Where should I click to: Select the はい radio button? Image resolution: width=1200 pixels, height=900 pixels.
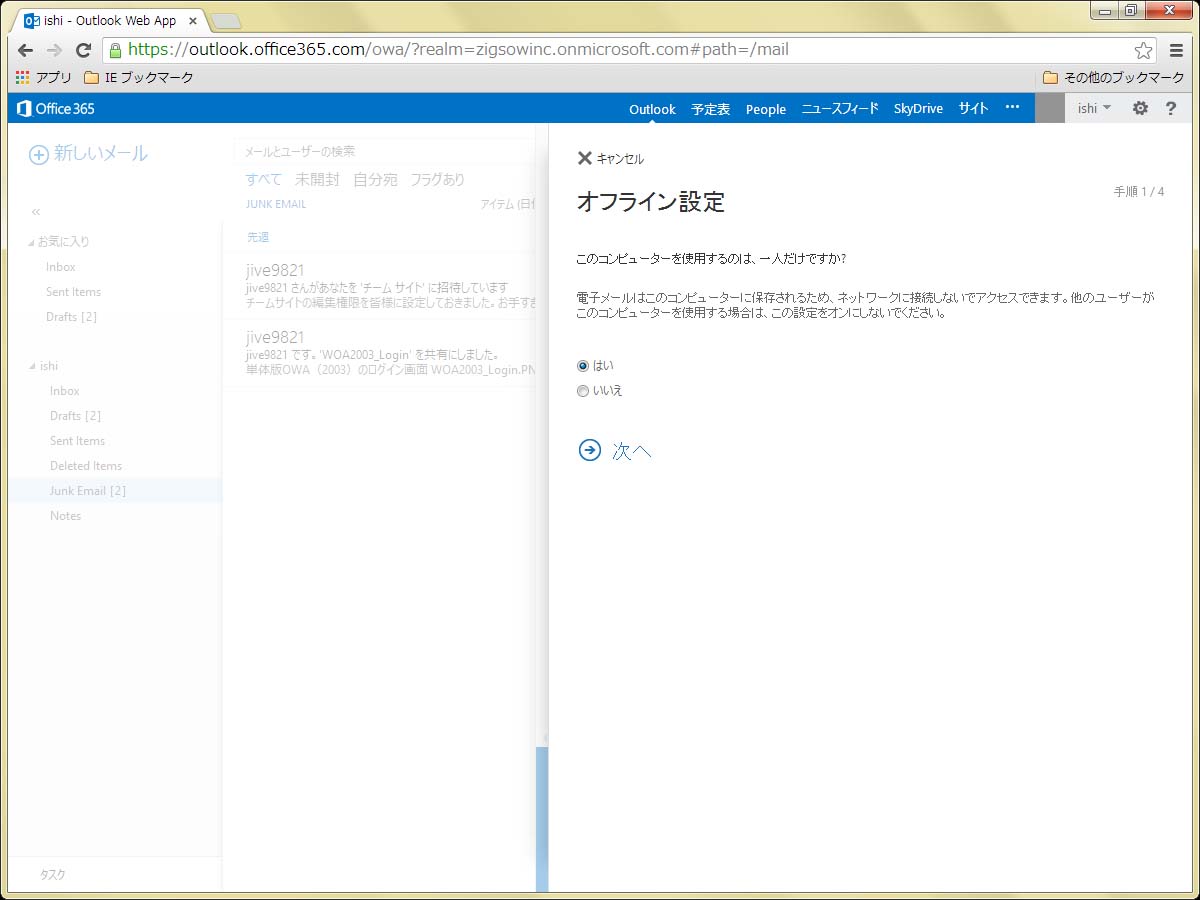click(583, 366)
